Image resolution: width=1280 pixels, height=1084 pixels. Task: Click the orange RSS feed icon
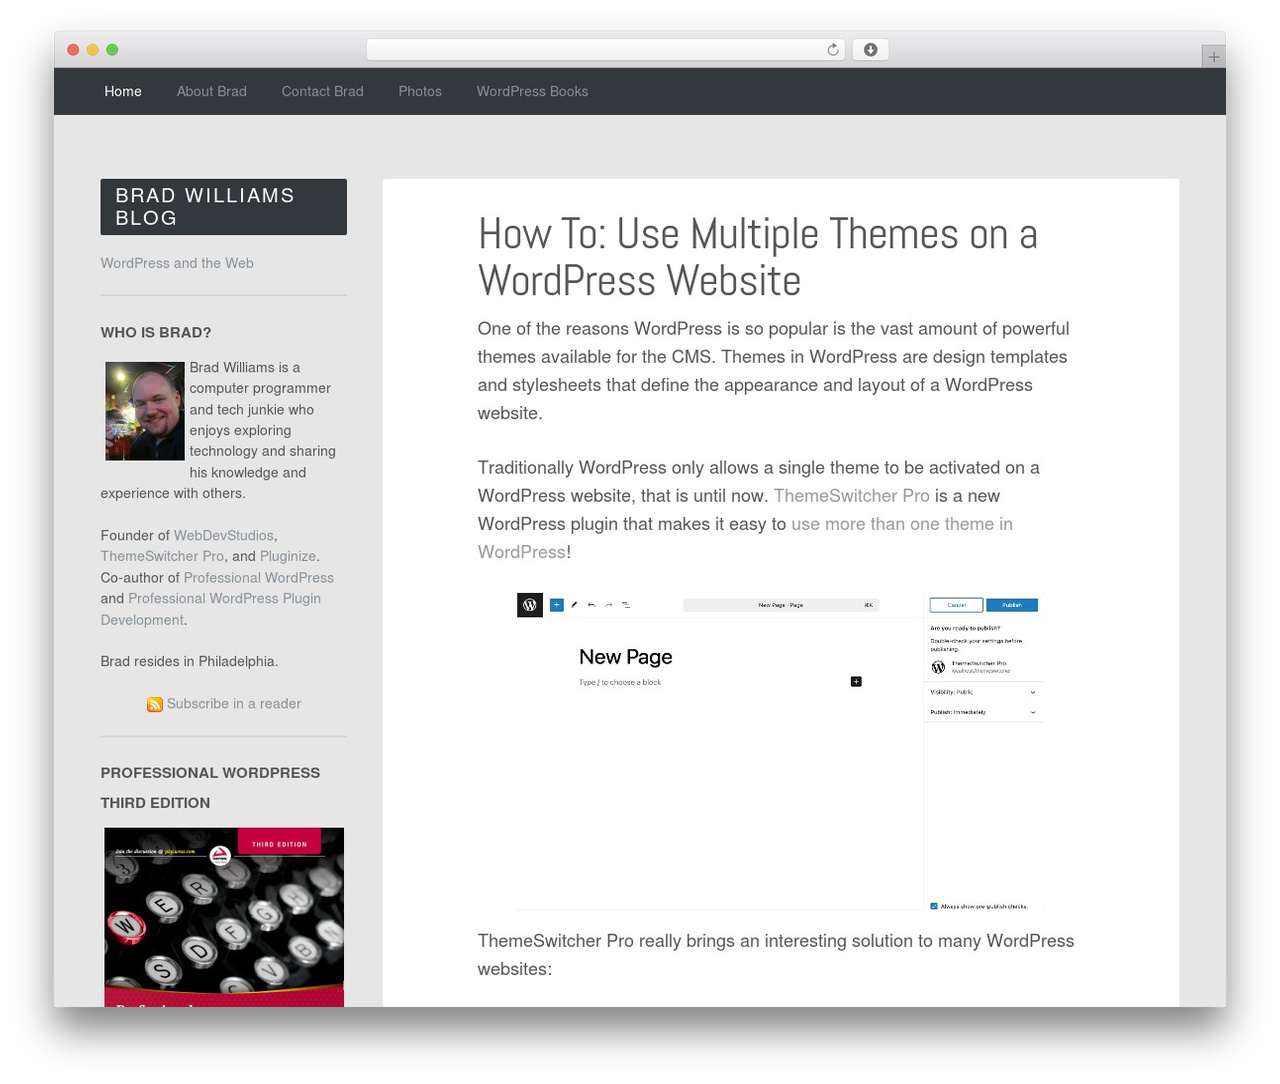pos(155,704)
